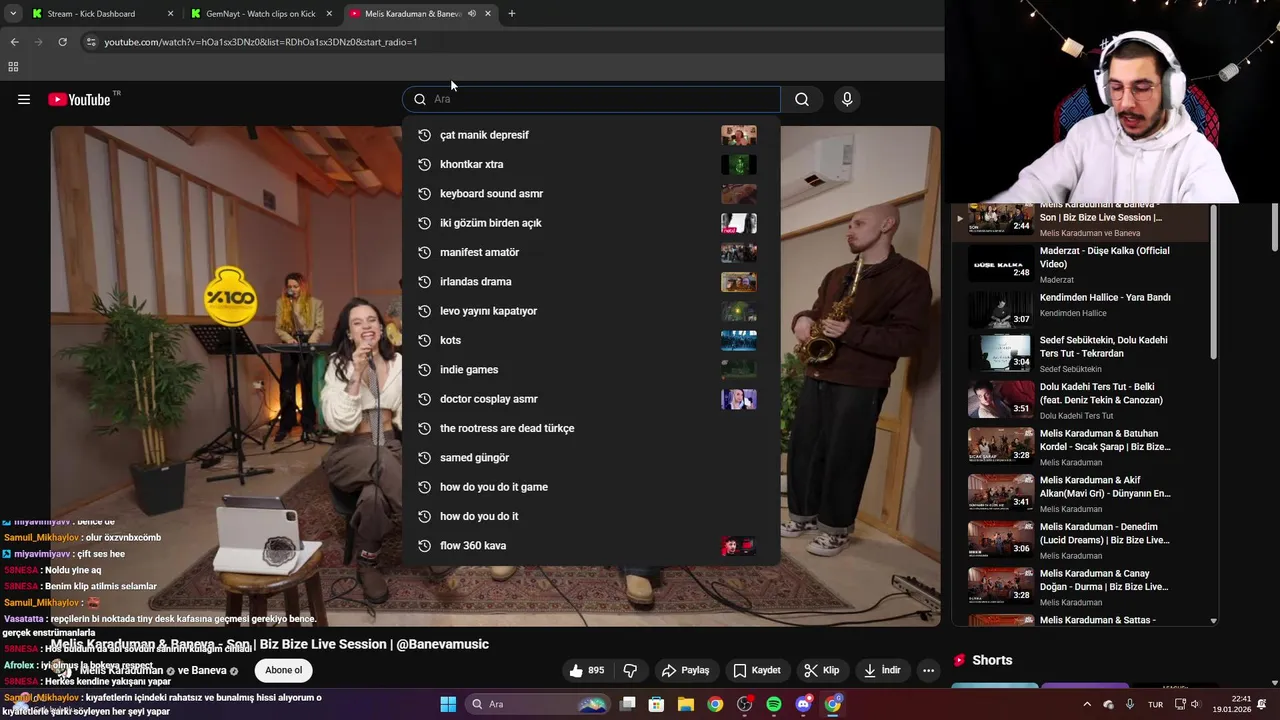
Task: Open OBS Studio from the taskbar
Action: click(744, 704)
